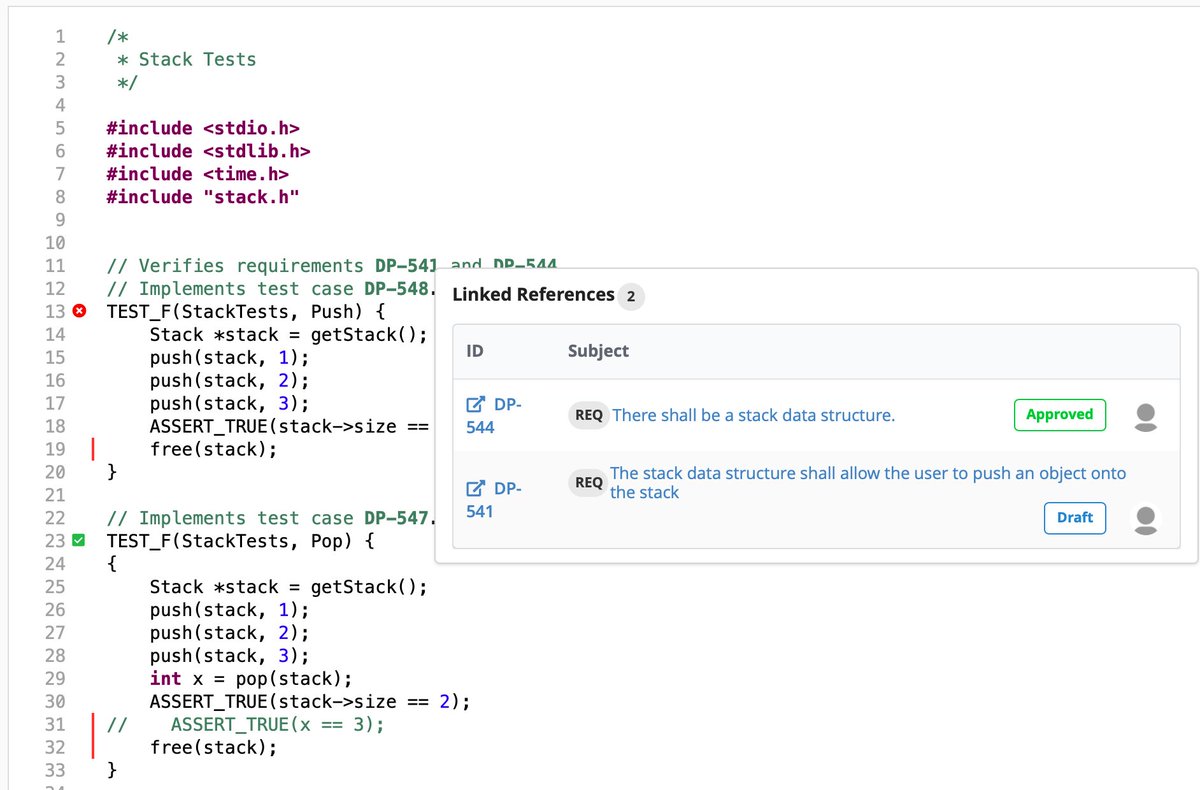Click the user avatar in the DP-544 row
The width and height of the screenshot is (1200, 790).
tap(1147, 416)
